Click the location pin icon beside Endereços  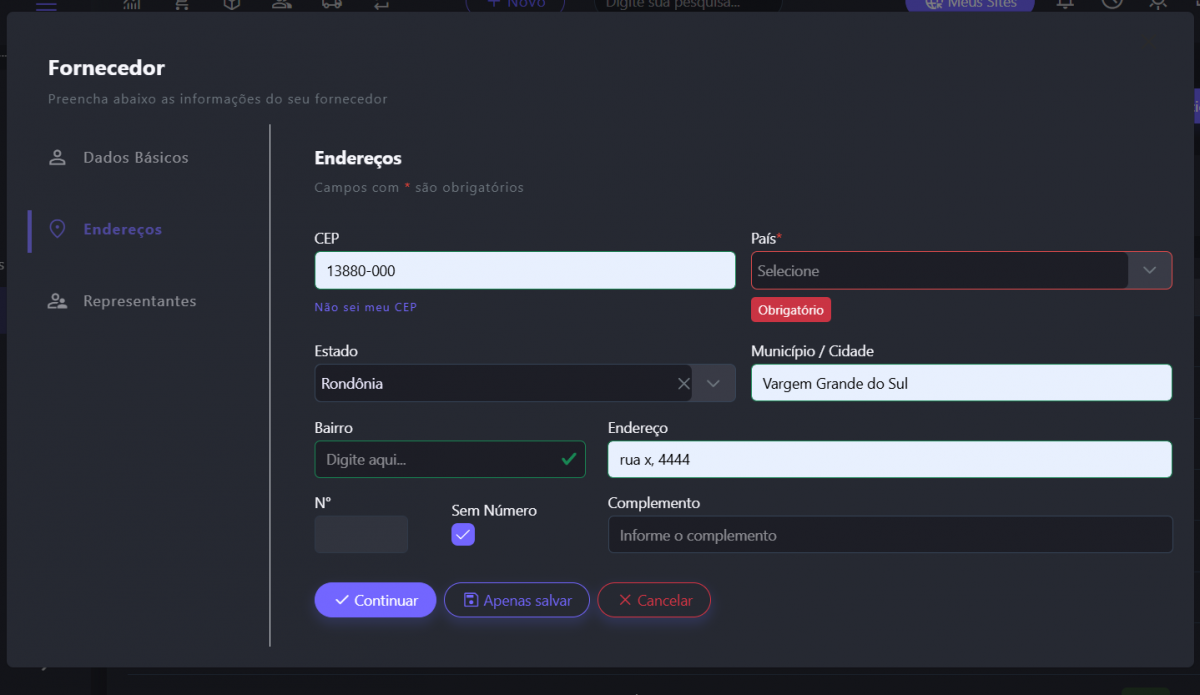57,229
